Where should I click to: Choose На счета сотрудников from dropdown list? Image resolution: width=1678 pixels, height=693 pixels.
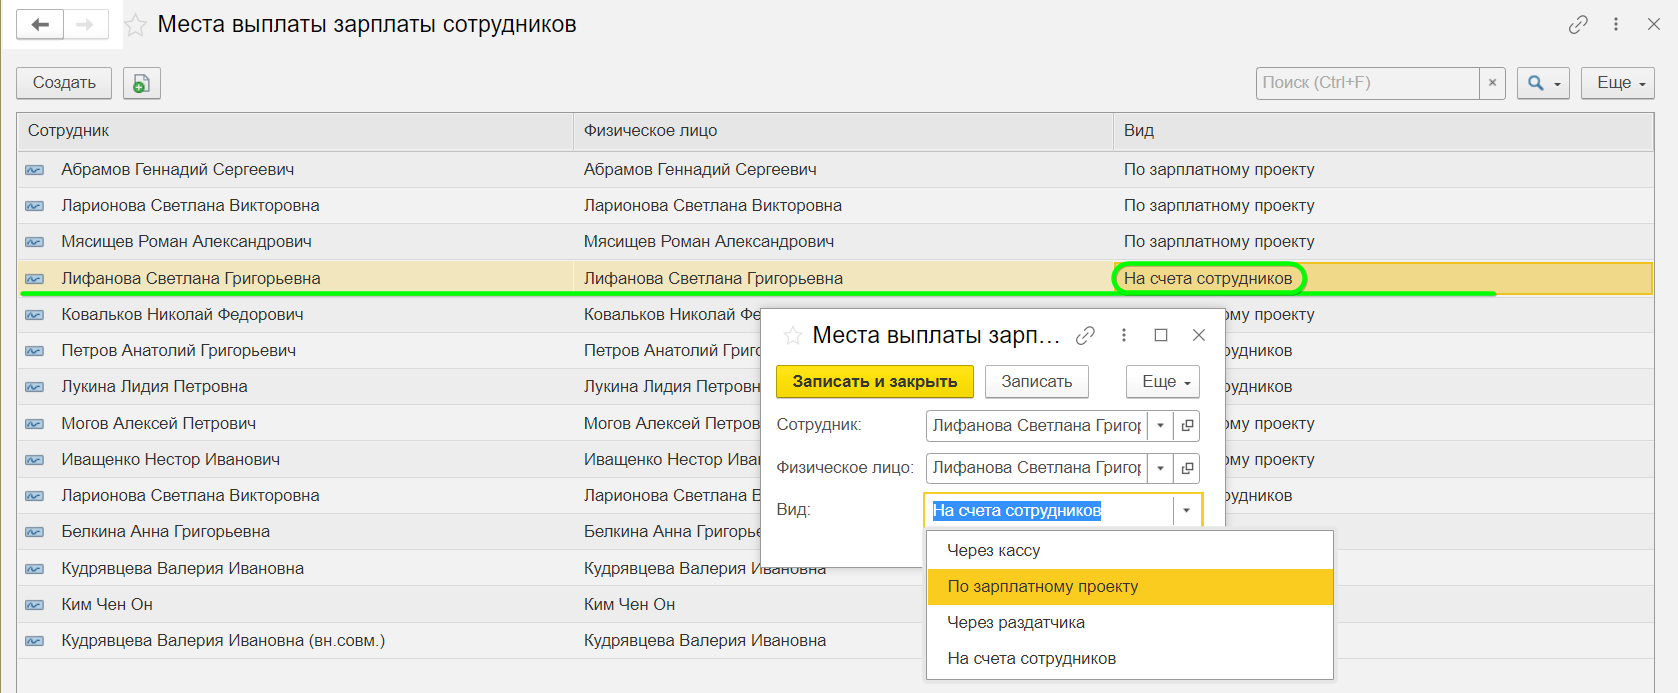pos(1130,659)
